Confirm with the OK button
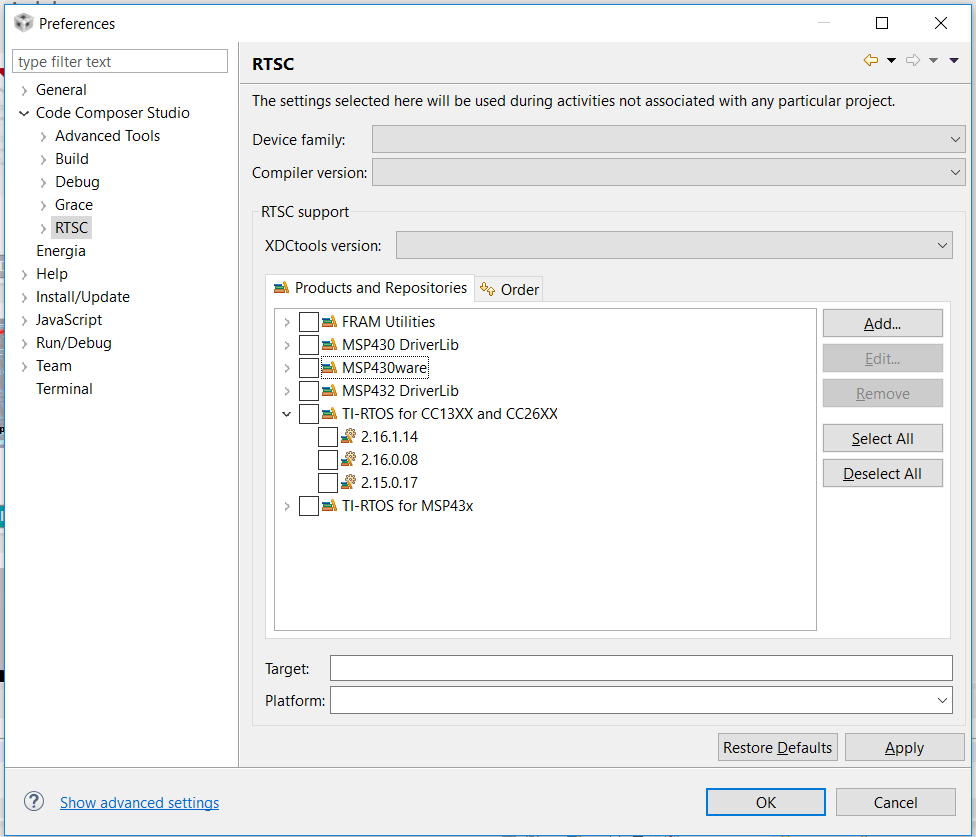 tap(766, 802)
